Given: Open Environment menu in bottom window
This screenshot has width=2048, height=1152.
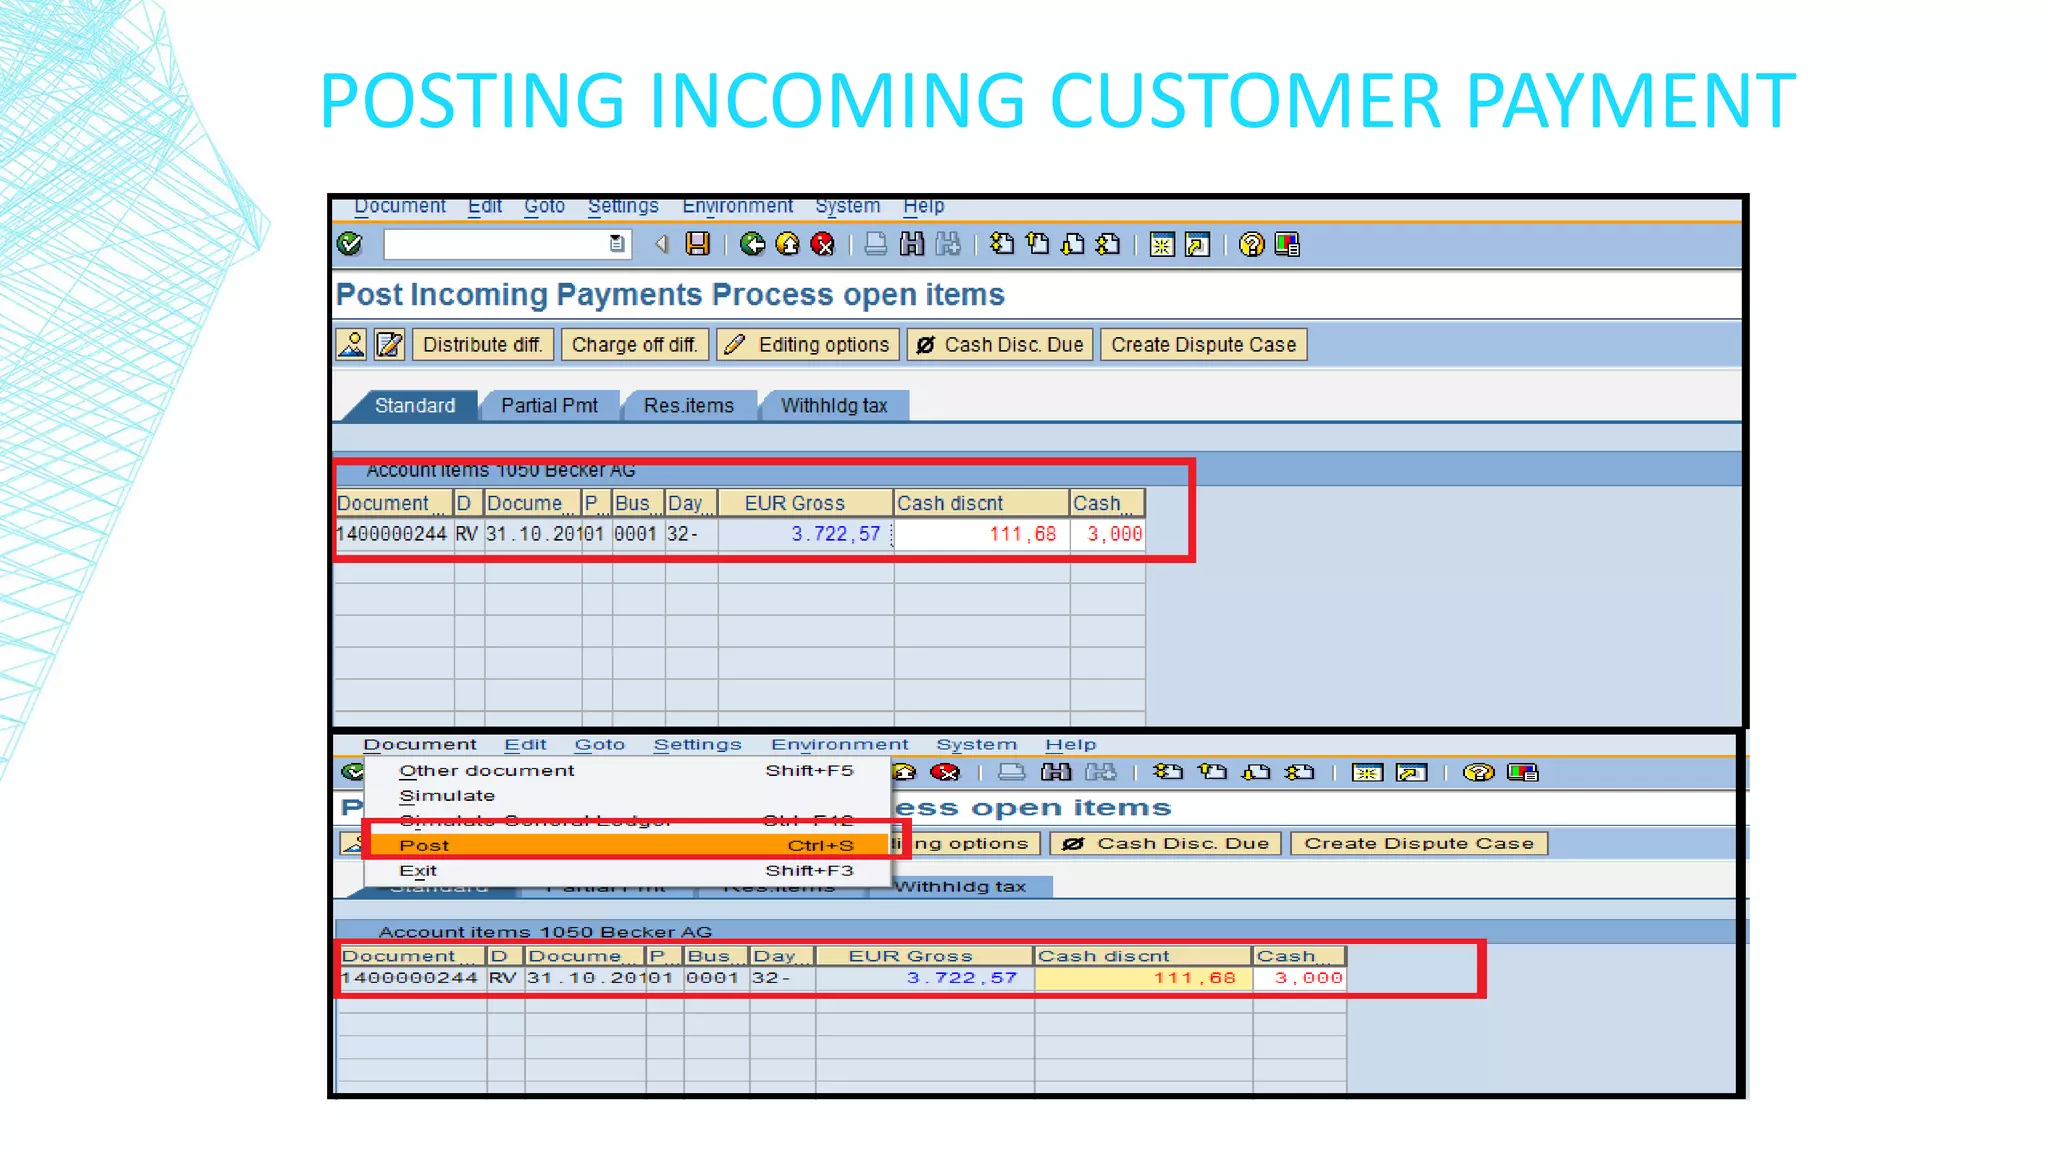Looking at the screenshot, I should point(839,744).
